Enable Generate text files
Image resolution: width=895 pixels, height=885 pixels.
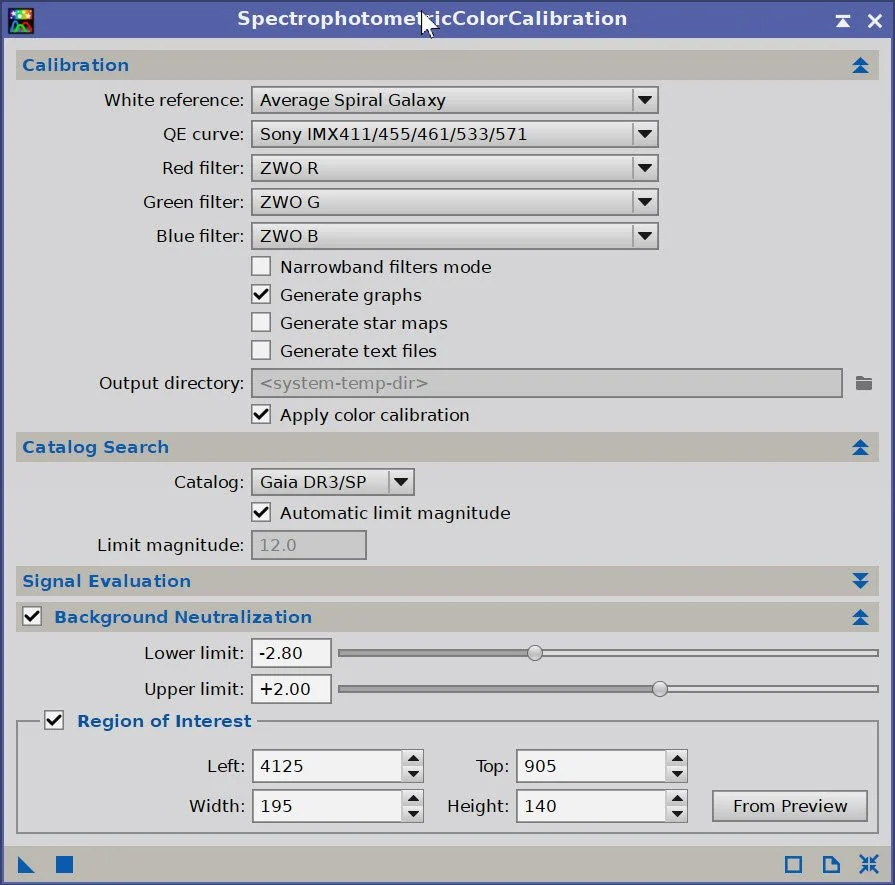[261, 351]
